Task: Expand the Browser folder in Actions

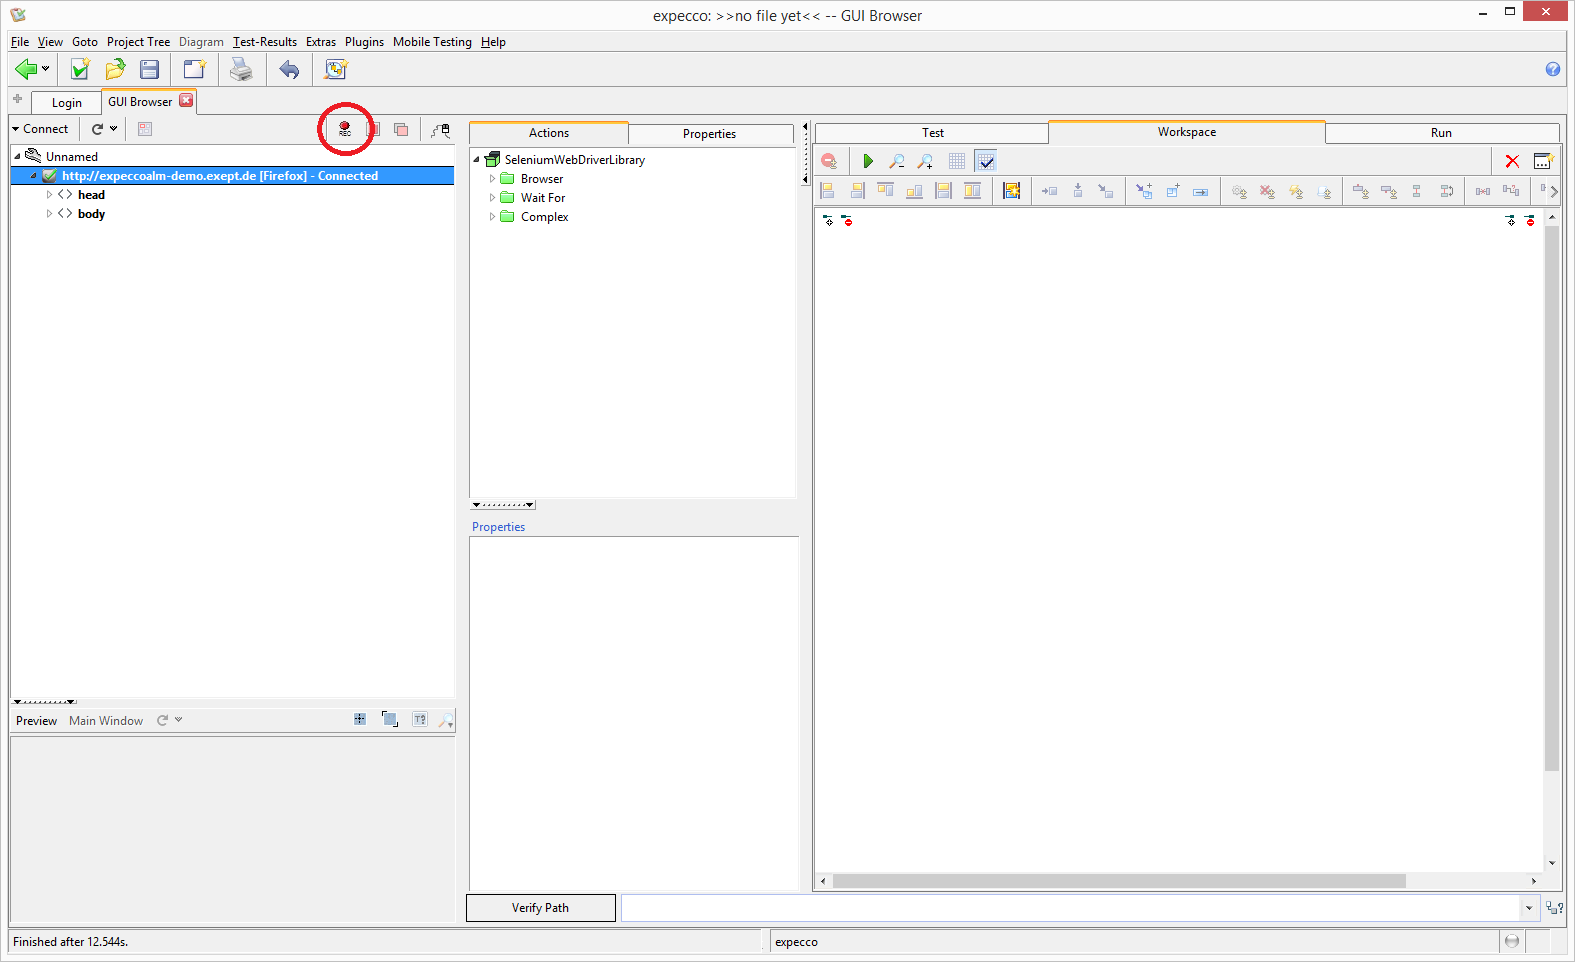Action: pos(492,179)
